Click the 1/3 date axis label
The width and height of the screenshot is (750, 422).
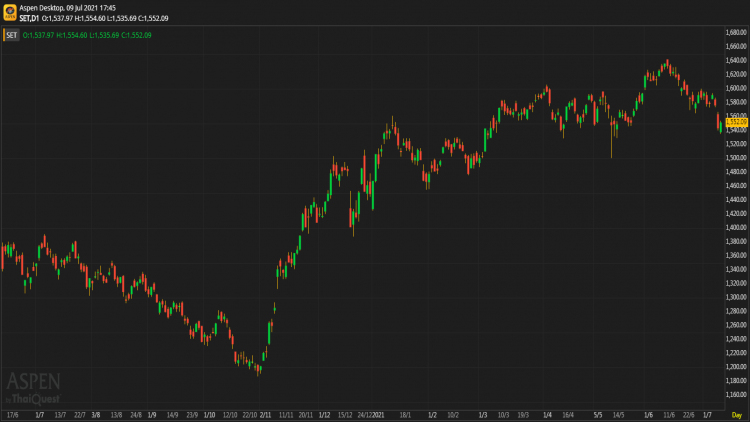pos(483,415)
